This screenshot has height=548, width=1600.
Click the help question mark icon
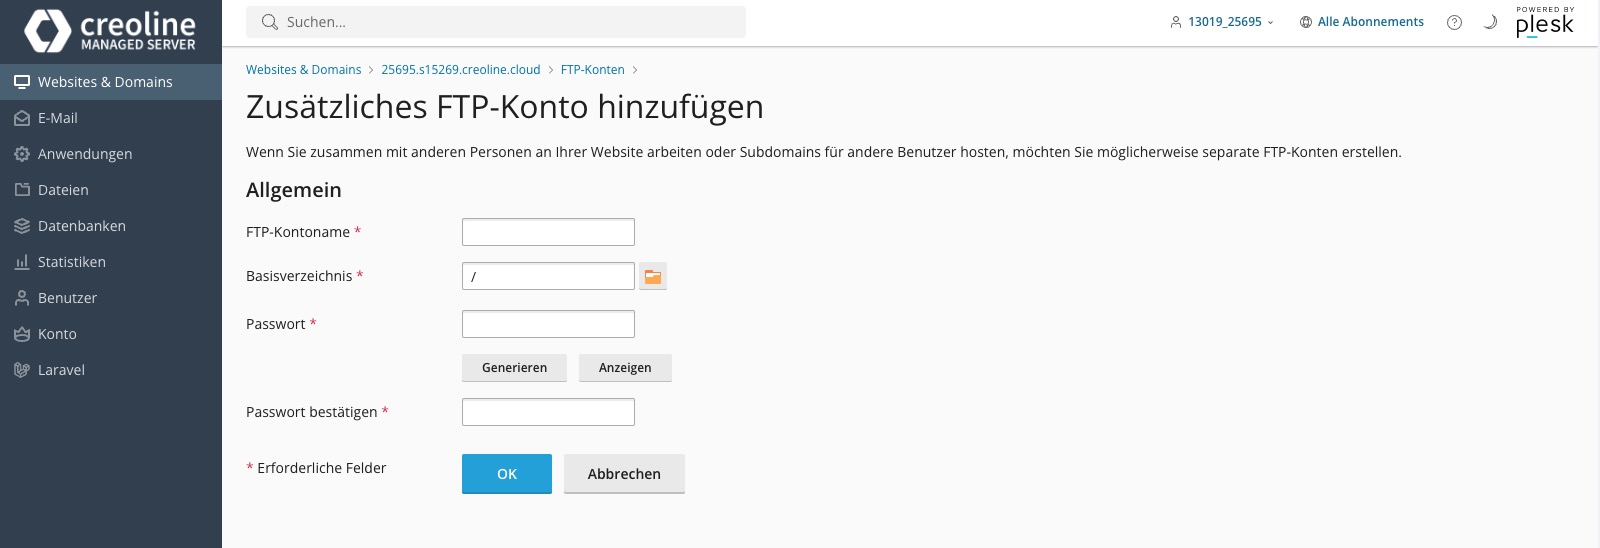coord(1454,22)
